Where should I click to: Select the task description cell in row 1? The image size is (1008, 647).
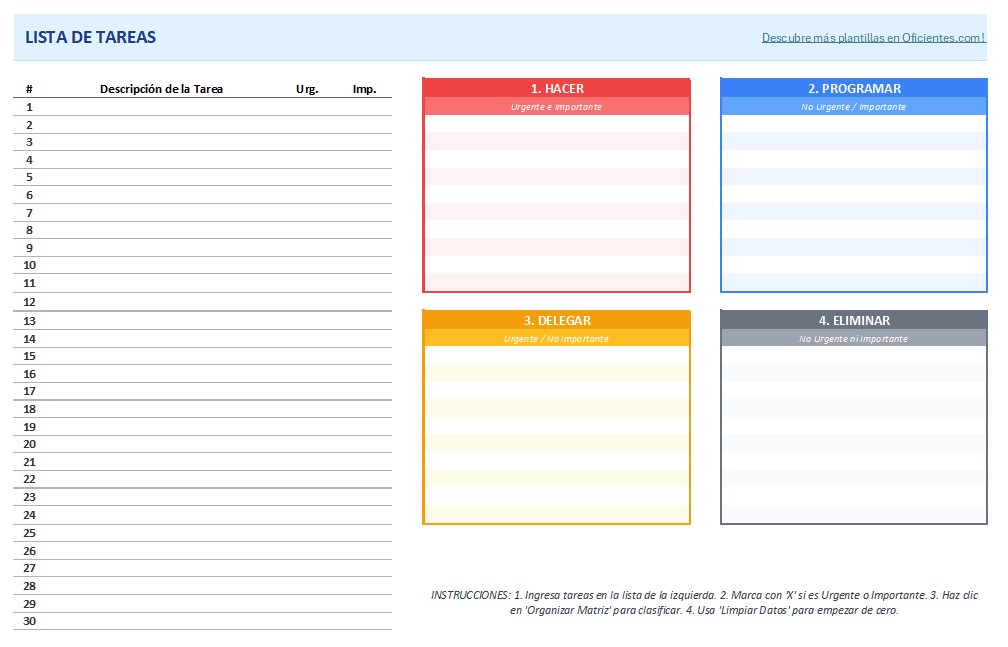coord(161,107)
